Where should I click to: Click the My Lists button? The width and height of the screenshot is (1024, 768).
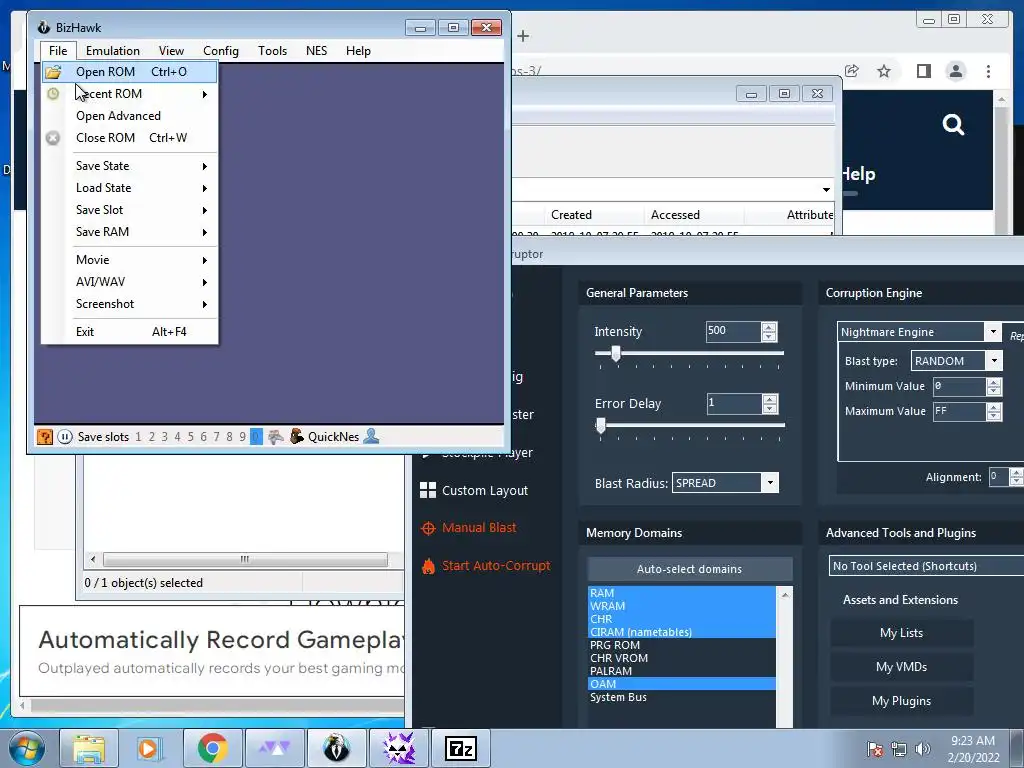[901, 633]
